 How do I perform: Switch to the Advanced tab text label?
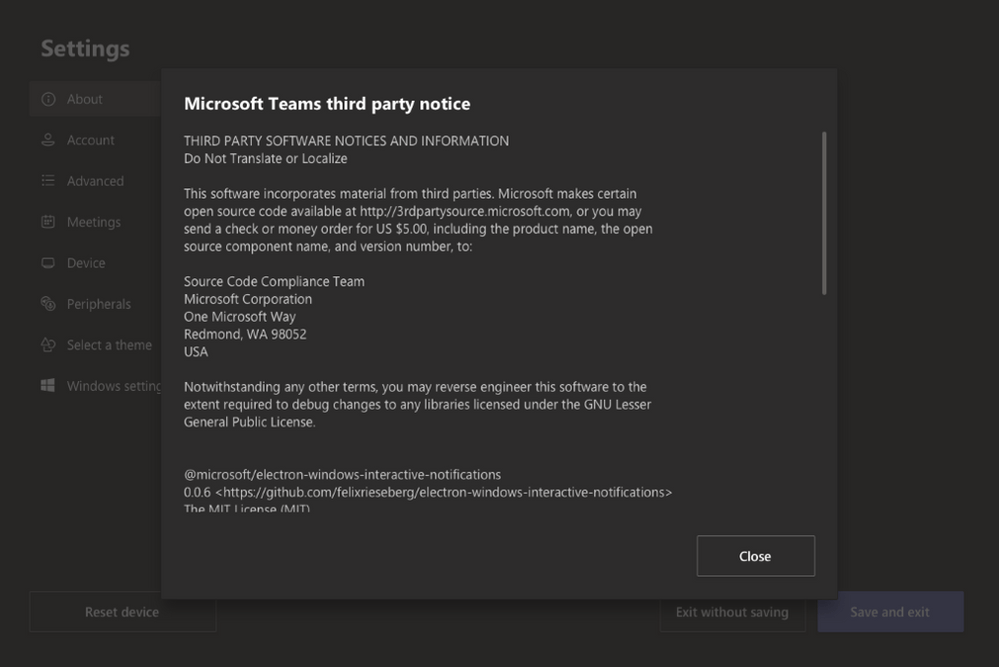pyautogui.click(x=95, y=181)
